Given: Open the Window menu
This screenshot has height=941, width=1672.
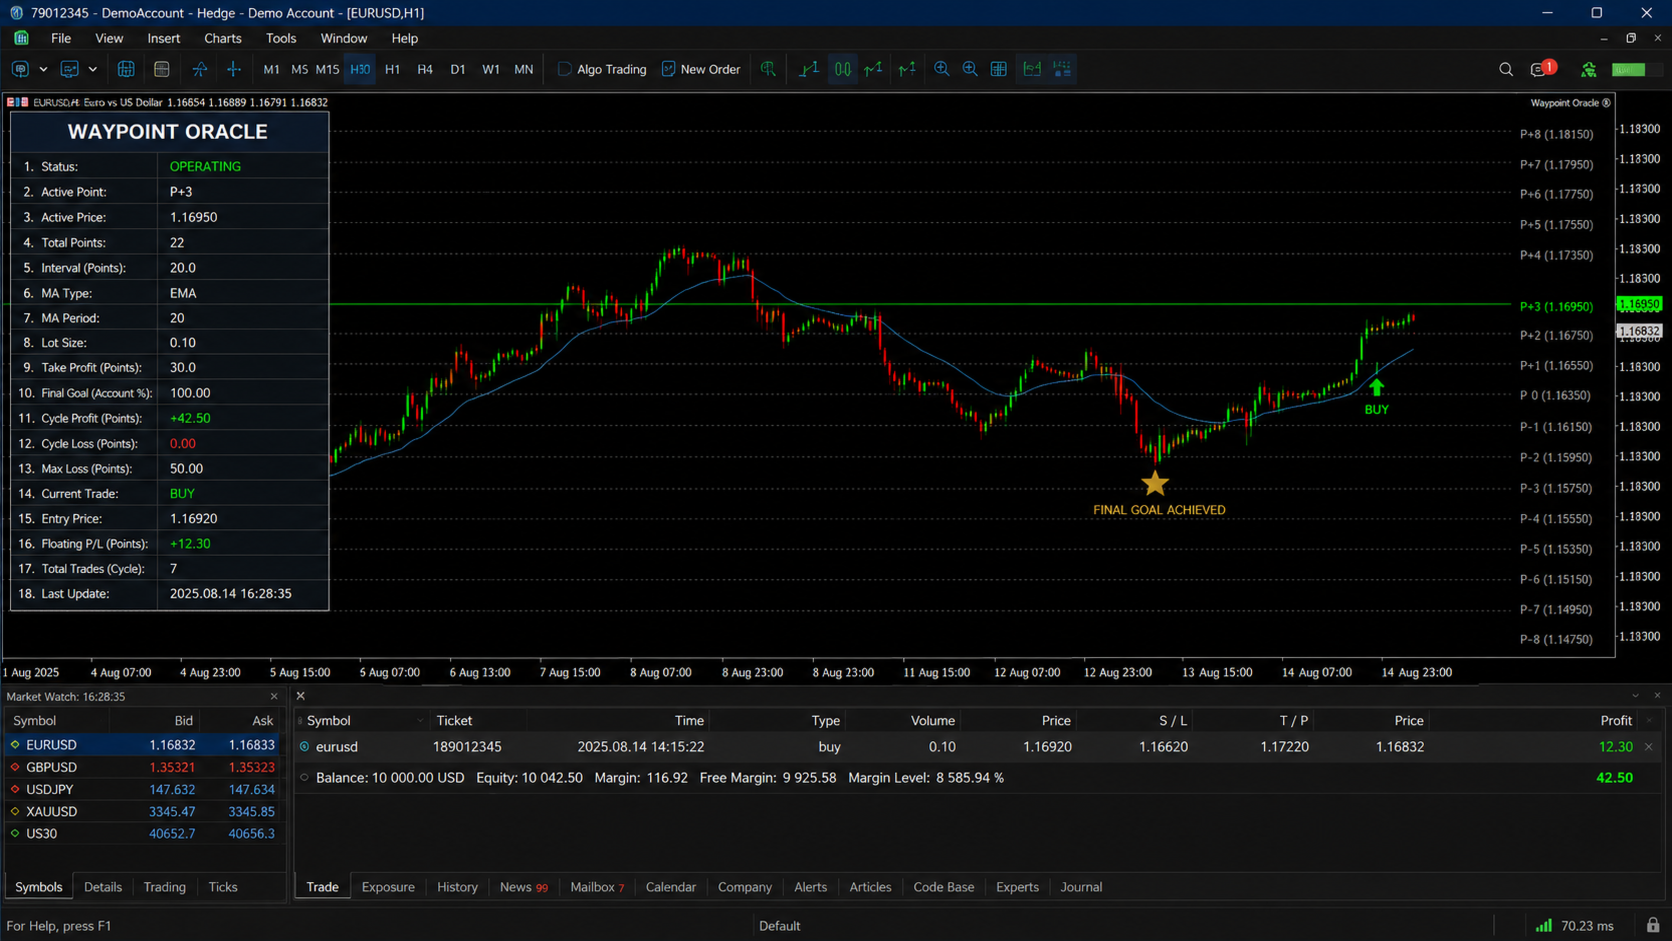Looking at the screenshot, I should tap(344, 38).
